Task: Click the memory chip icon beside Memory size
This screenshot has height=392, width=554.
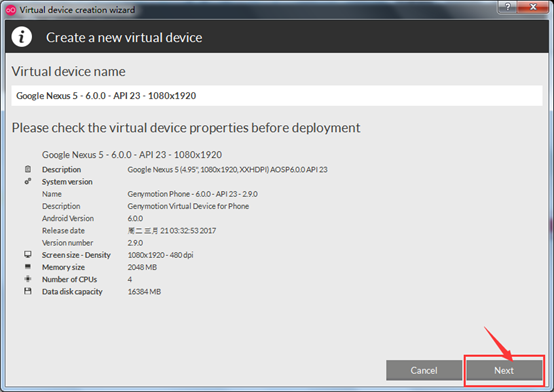Action: [28, 267]
